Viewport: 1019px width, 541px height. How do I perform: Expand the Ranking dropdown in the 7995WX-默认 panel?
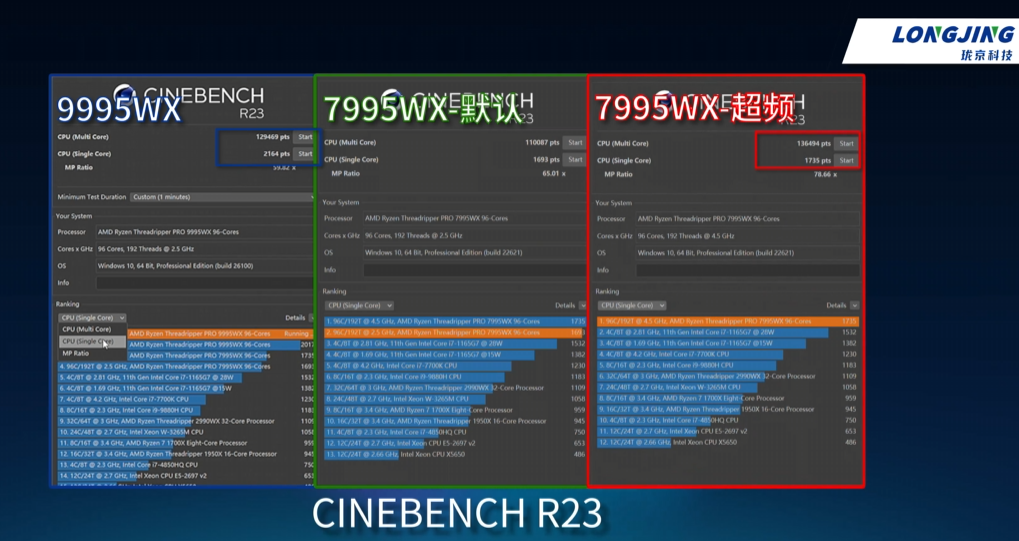pyautogui.click(x=358, y=305)
